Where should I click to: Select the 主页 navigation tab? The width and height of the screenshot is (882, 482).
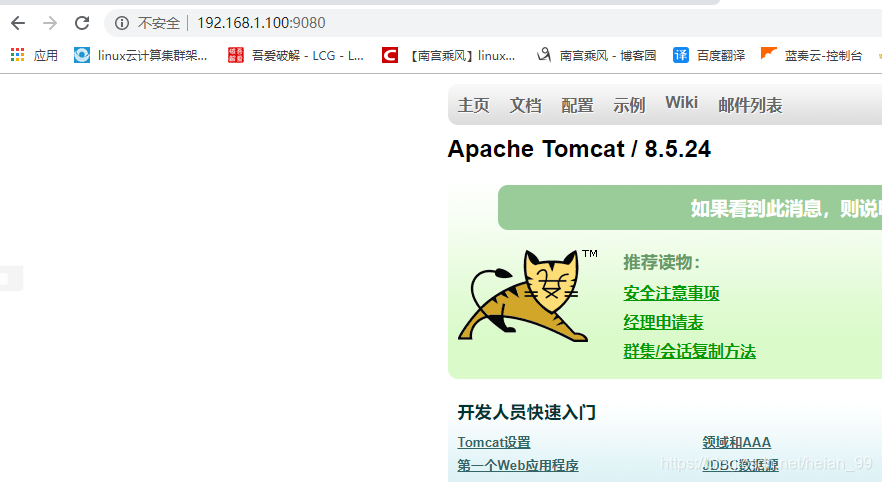coord(474,105)
